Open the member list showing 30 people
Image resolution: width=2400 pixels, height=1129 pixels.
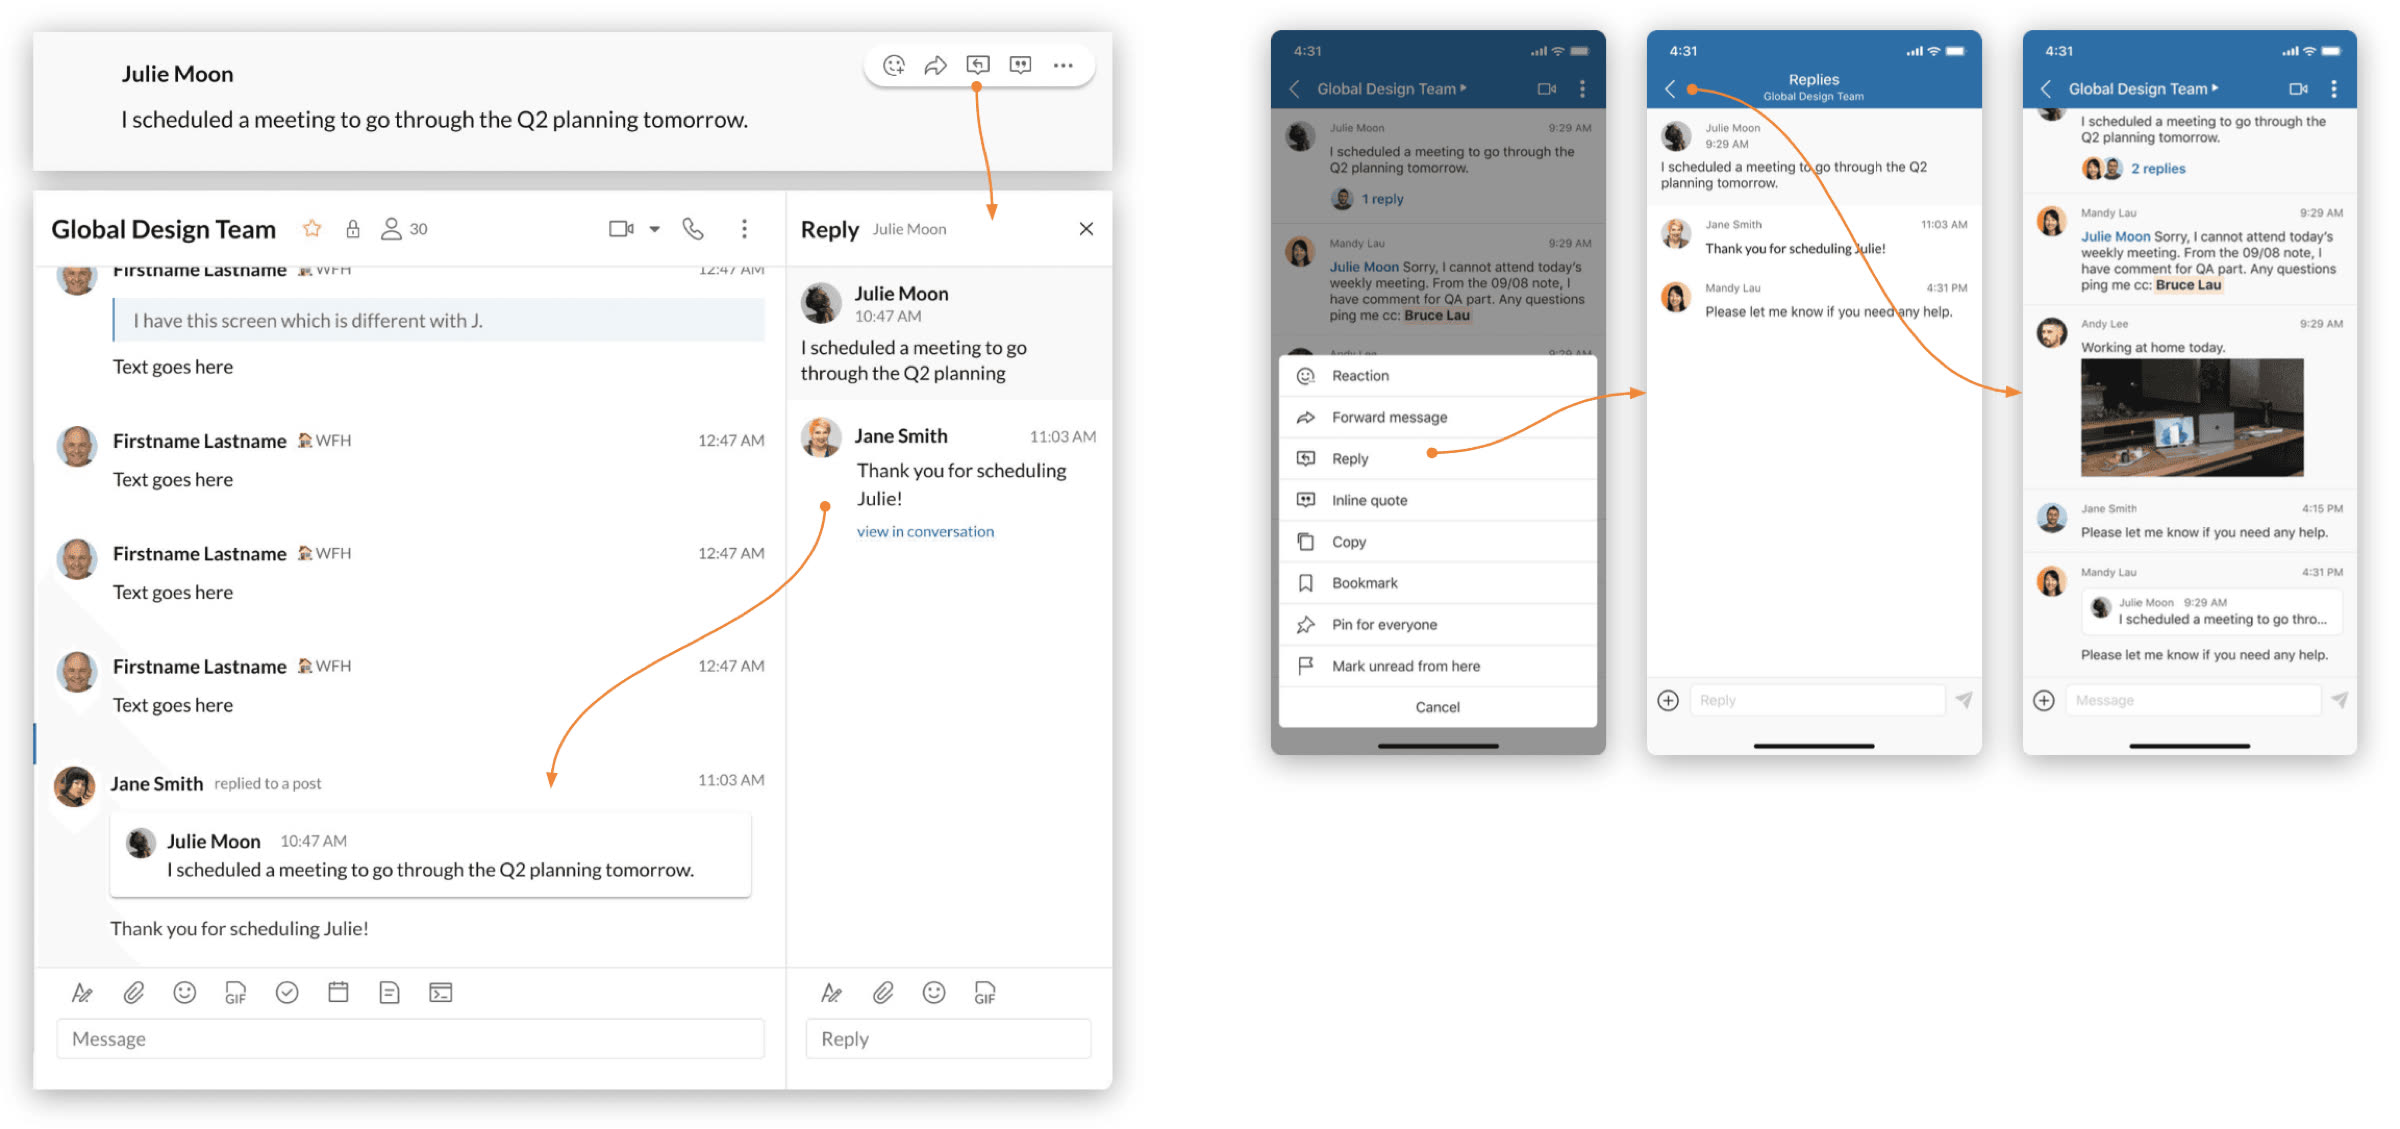click(x=404, y=229)
